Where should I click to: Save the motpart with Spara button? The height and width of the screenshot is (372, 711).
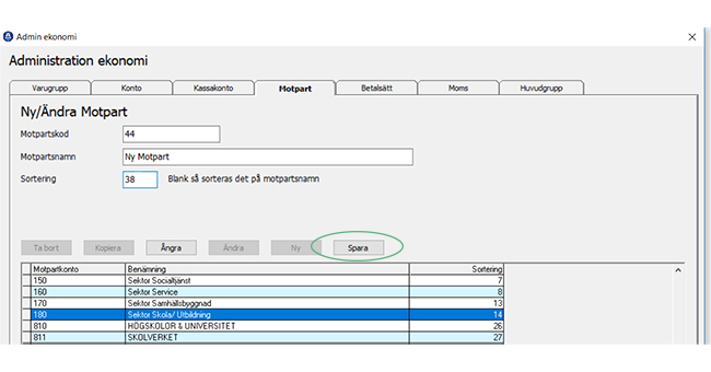(358, 248)
